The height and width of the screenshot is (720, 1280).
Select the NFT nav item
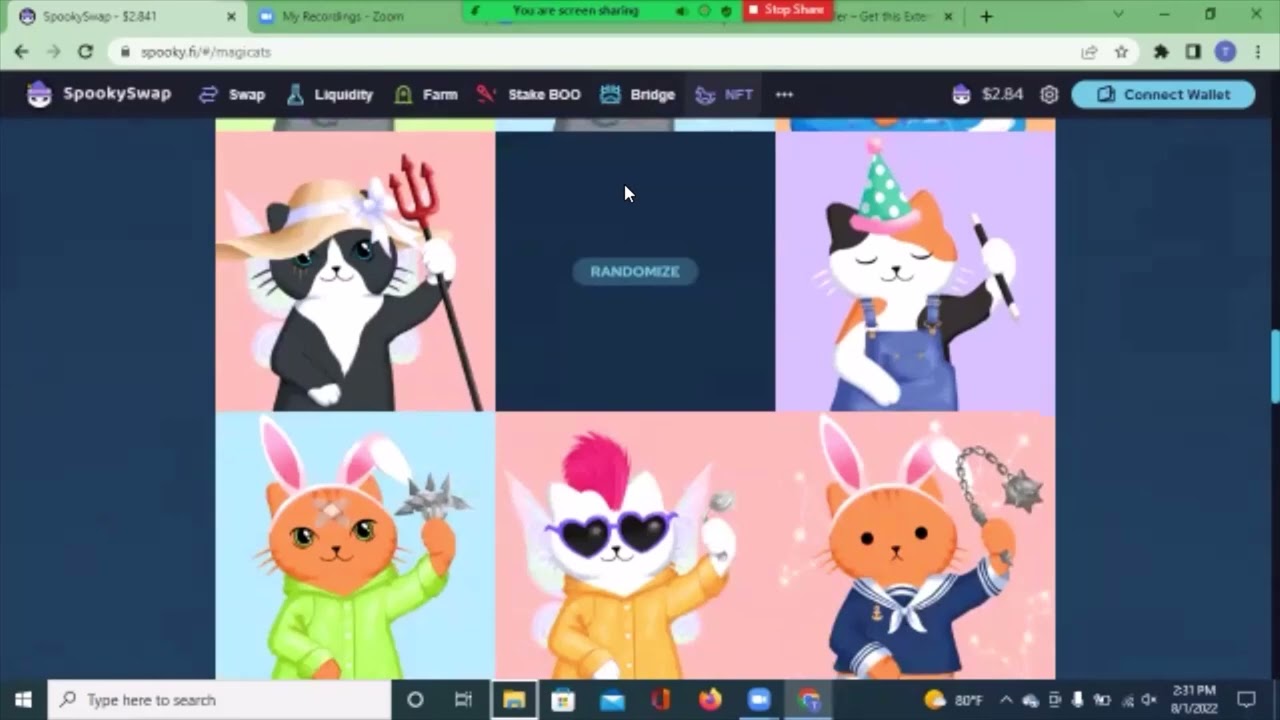[724, 95]
